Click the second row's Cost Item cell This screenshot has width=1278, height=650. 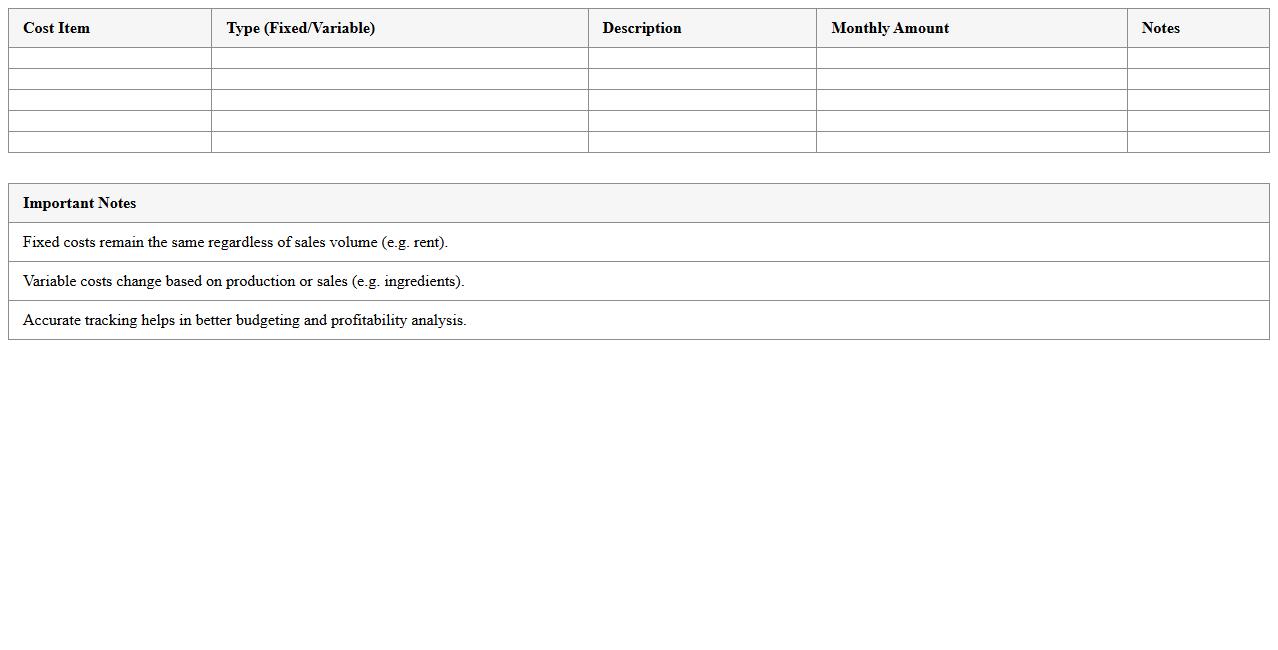pyautogui.click(x=109, y=78)
